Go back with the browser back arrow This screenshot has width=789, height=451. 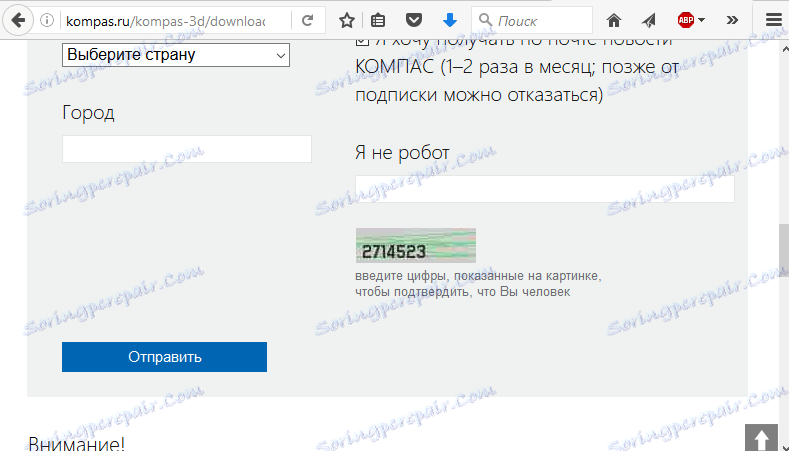pos(18,21)
